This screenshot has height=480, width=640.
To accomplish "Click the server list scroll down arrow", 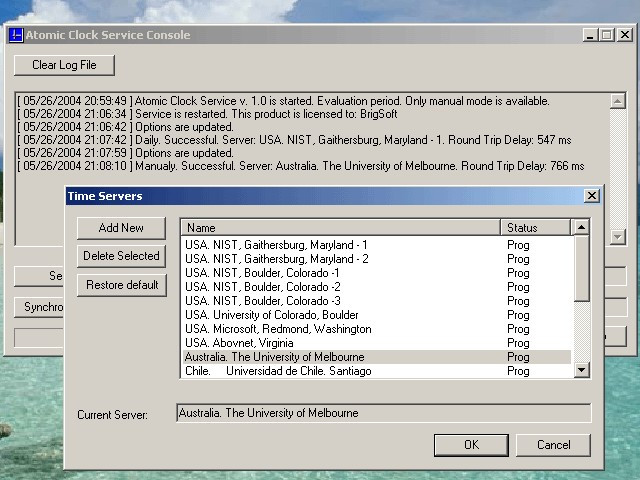I will tap(581, 370).
